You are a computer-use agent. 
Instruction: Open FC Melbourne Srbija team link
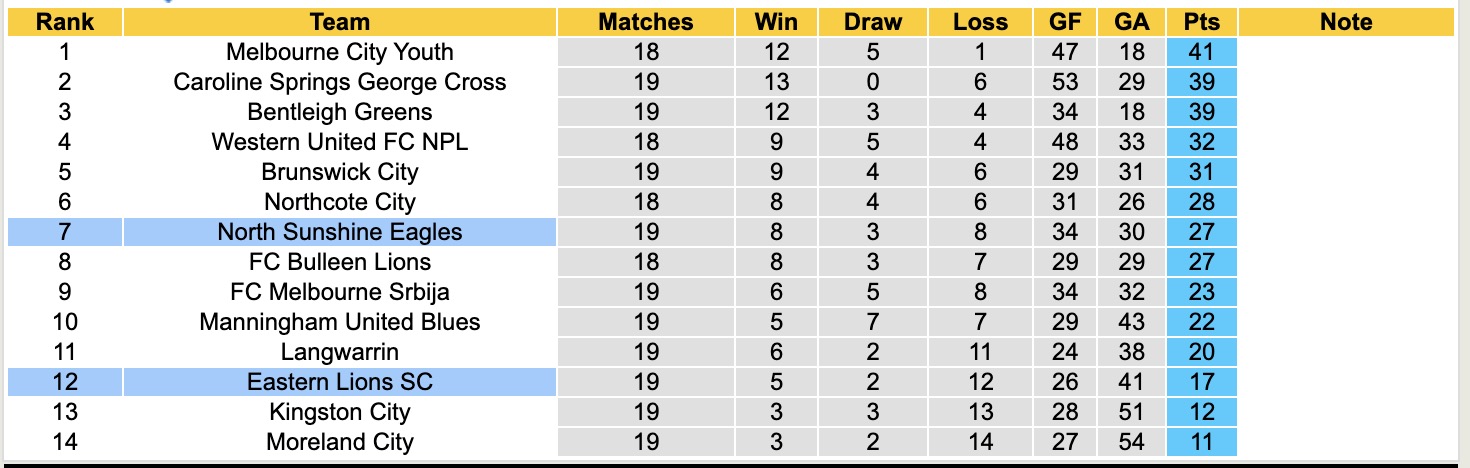coord(340,292)
